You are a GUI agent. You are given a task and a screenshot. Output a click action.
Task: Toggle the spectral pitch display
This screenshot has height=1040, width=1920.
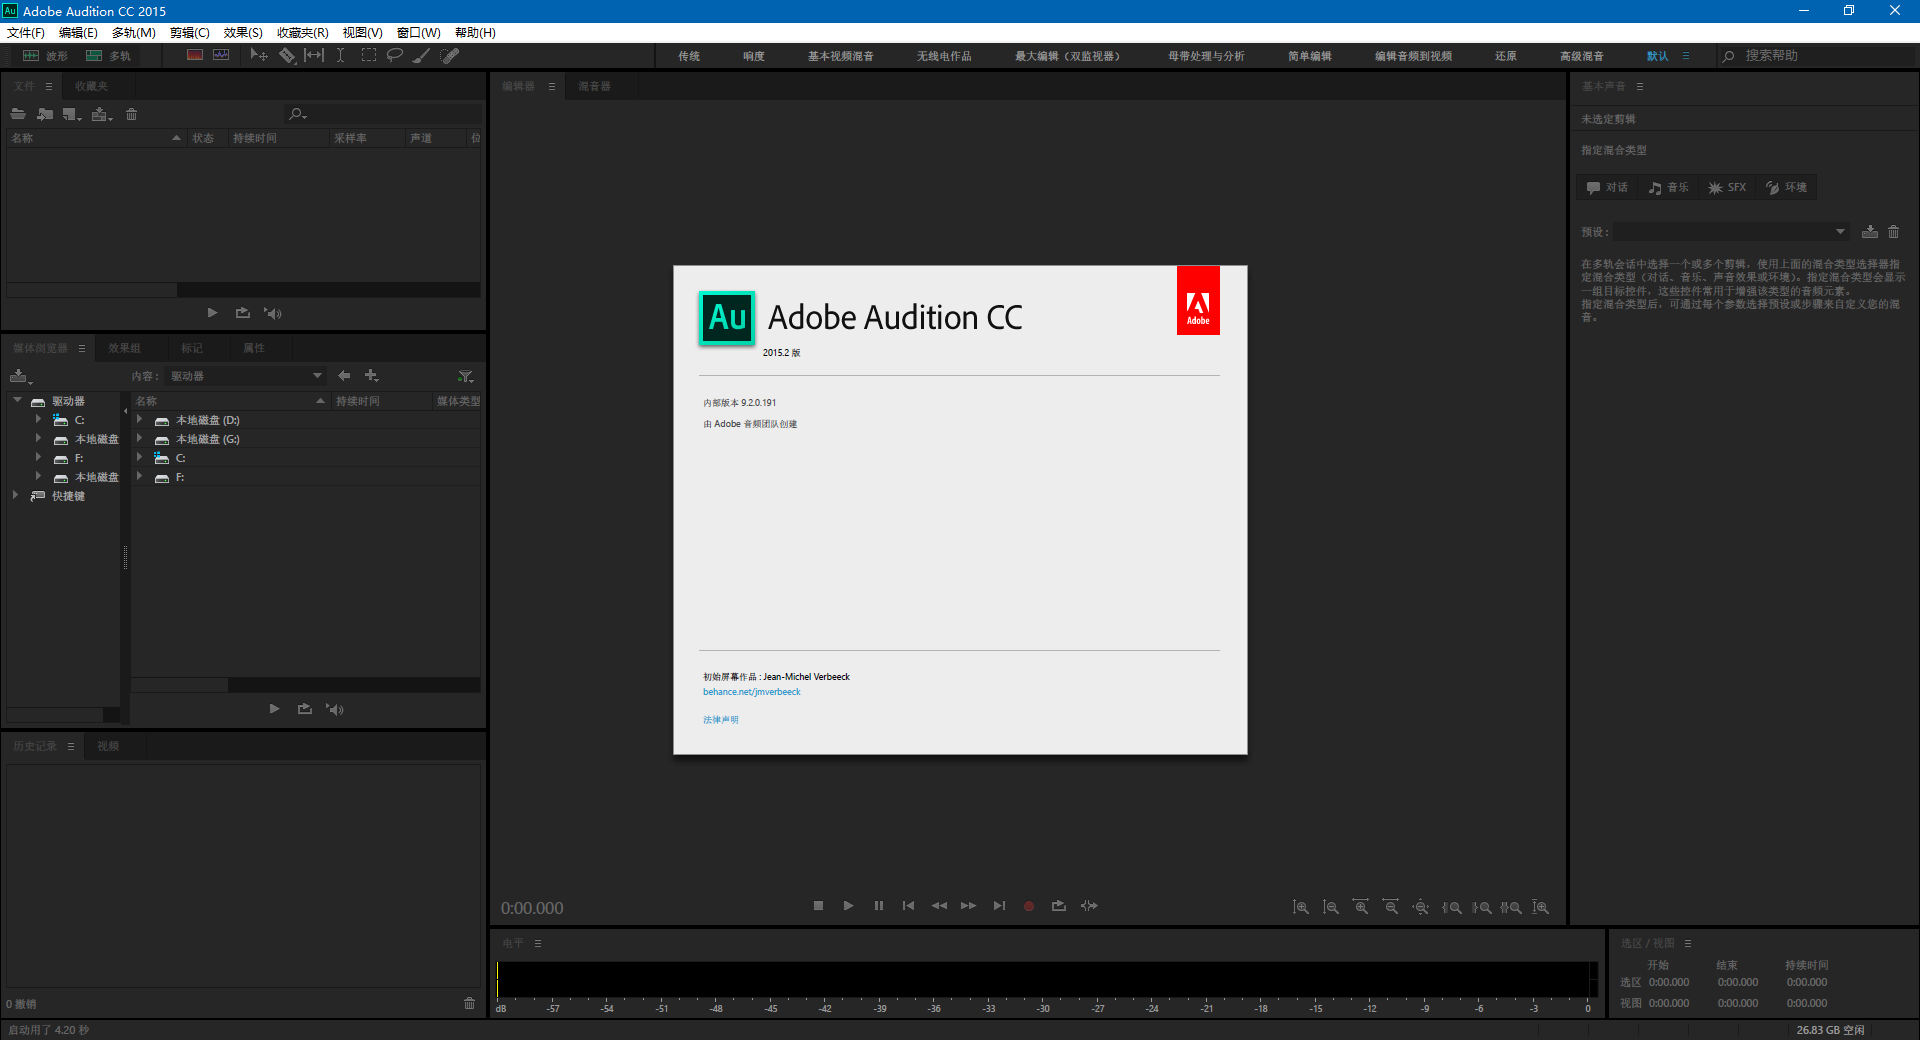[x=221, y=56]
